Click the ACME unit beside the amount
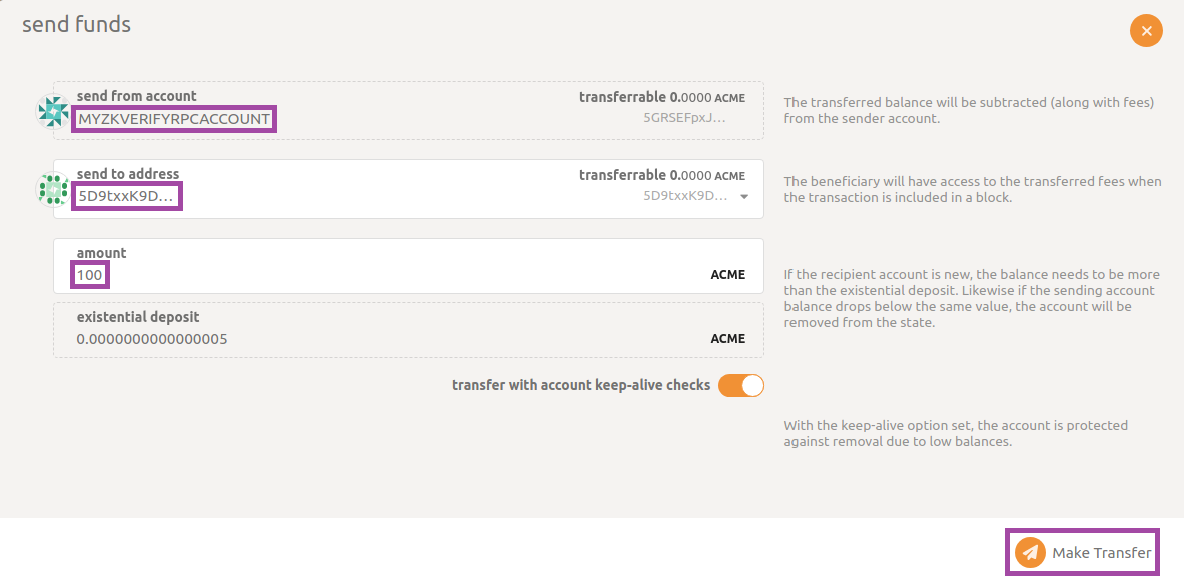 727,274
